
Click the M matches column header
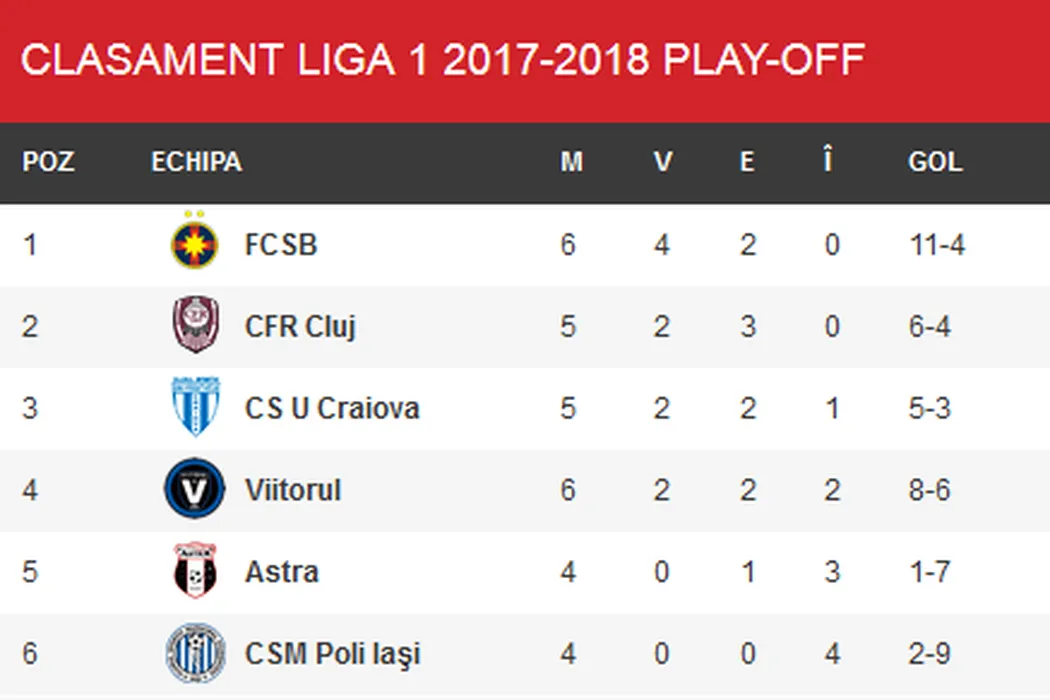pos(571,162)
